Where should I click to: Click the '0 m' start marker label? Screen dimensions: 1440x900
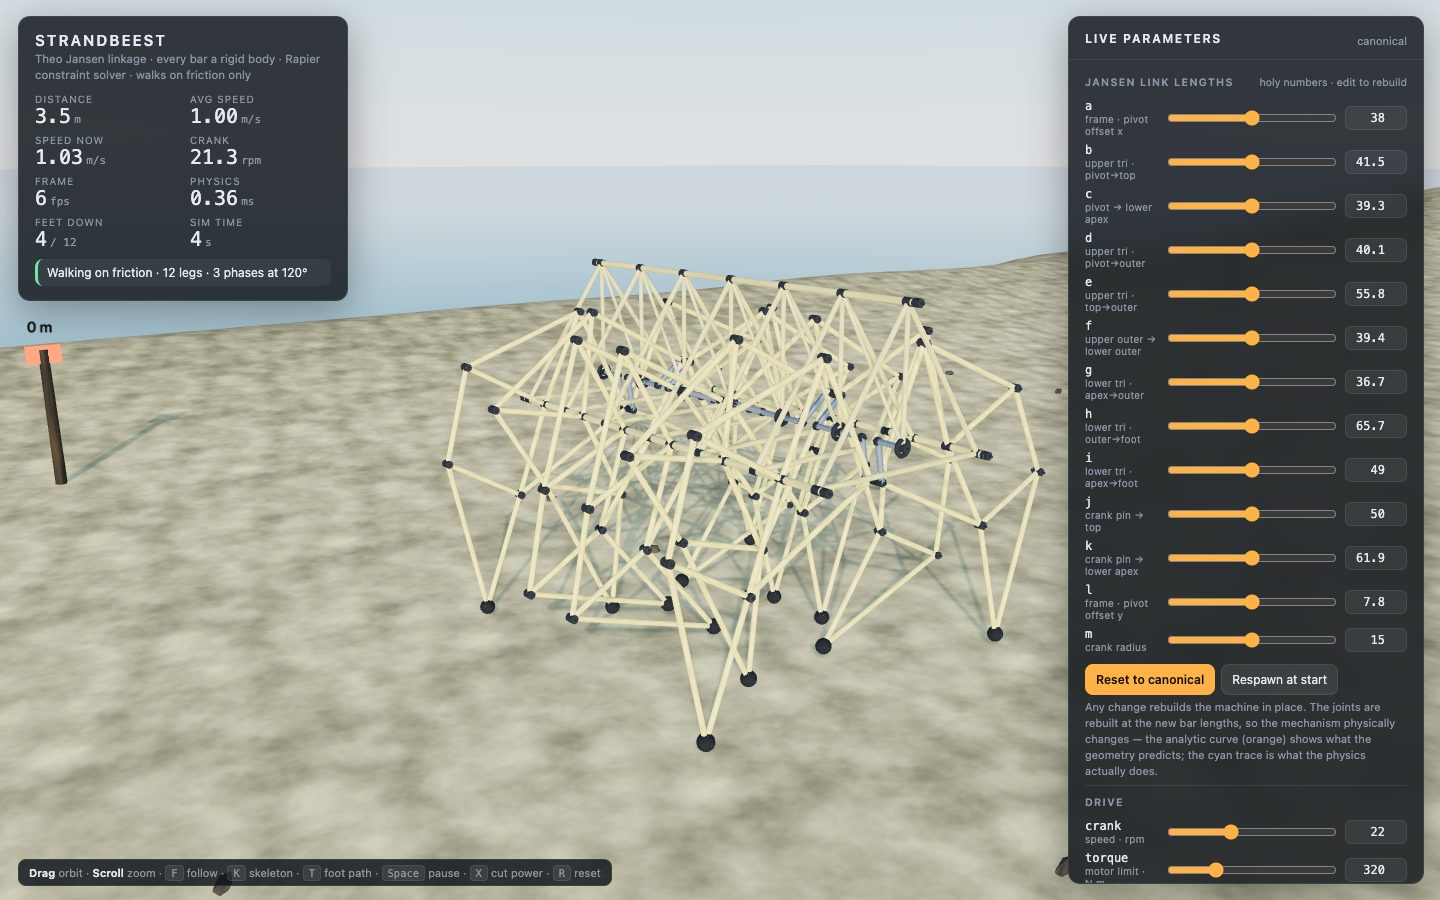(x=40, y=327)
